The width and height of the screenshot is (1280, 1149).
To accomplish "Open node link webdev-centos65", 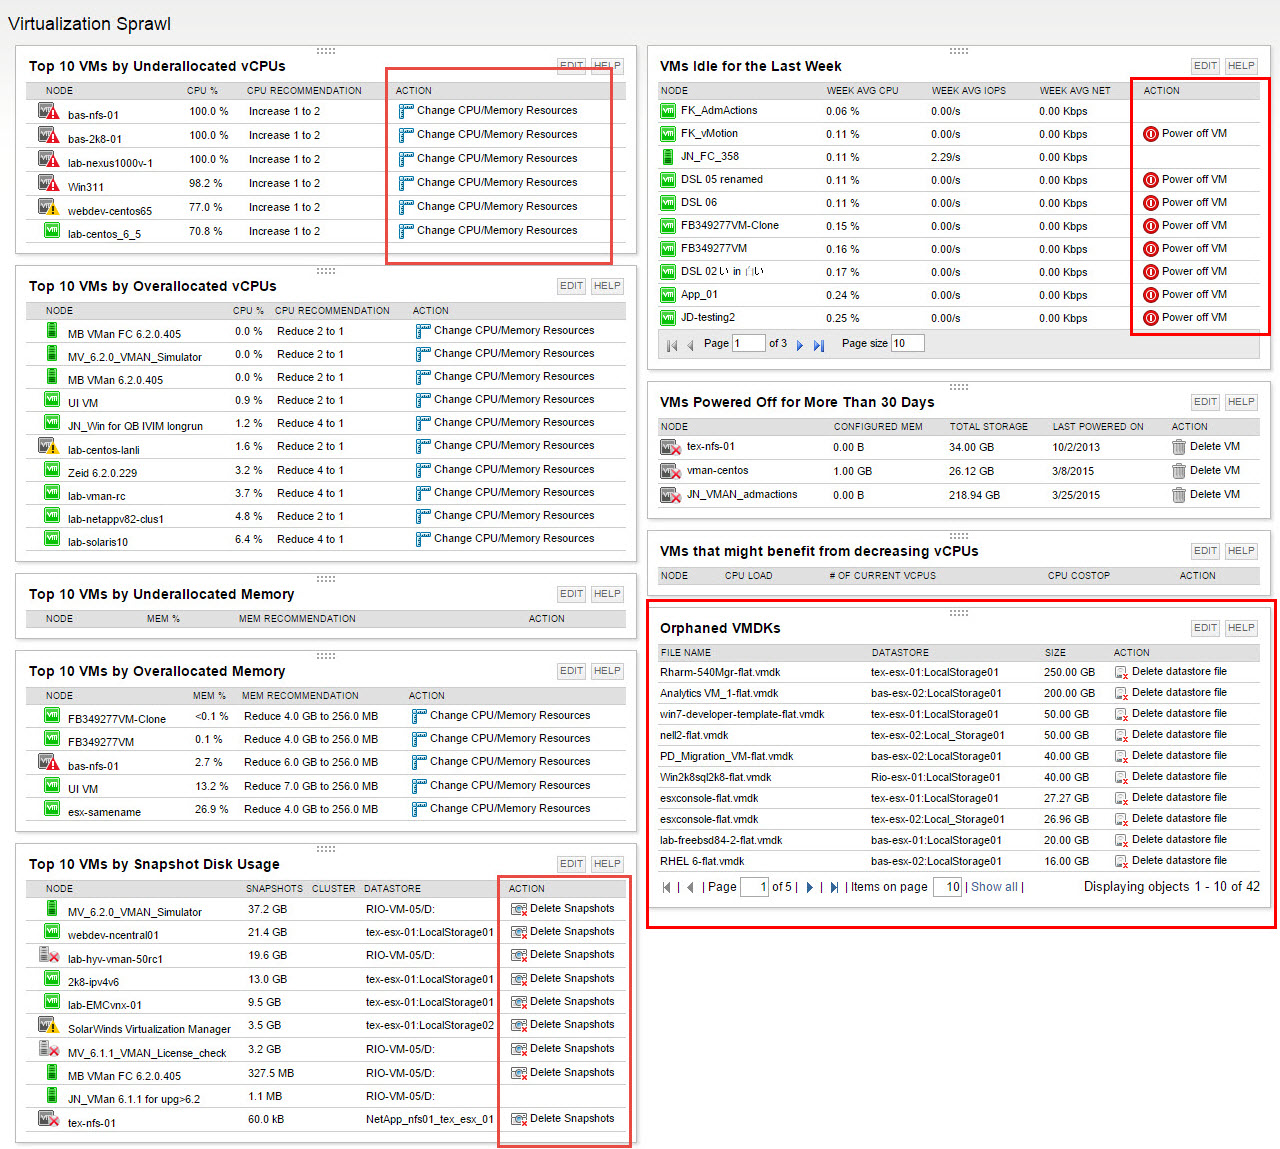I will click(x=110, y=211).
